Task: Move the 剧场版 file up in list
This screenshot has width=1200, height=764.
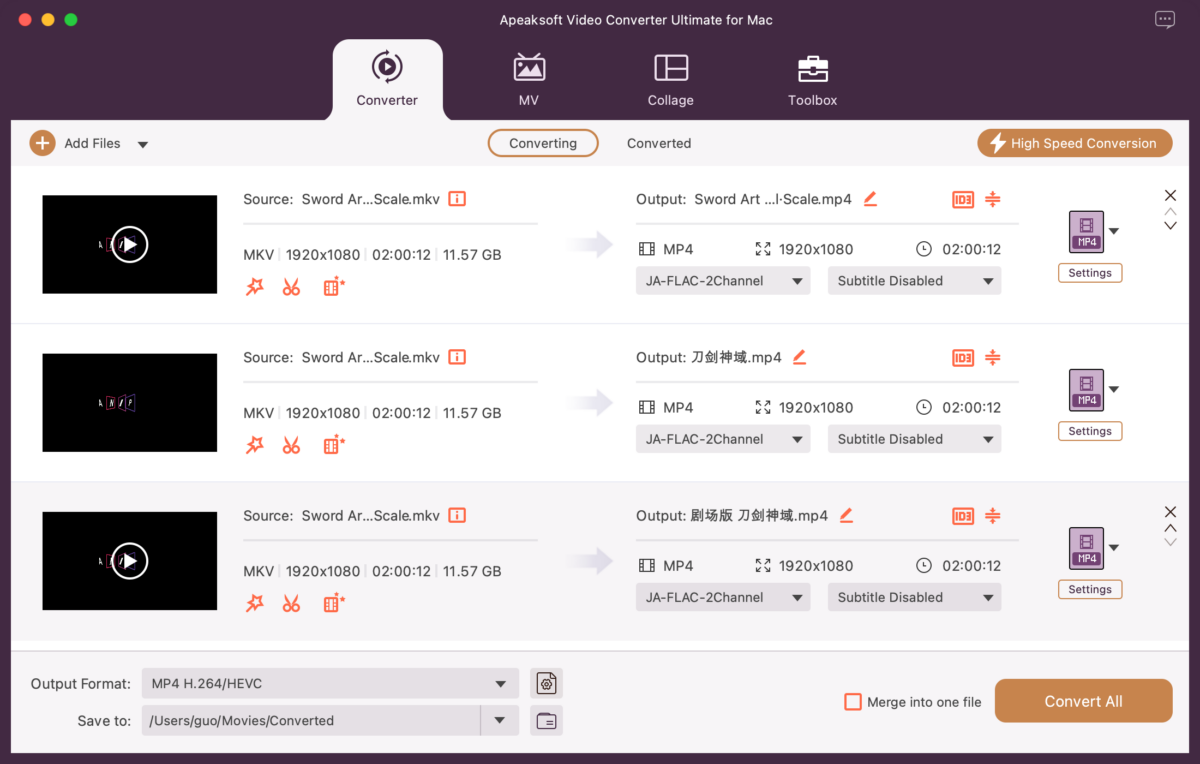Action: click(x=1170, y=527)
